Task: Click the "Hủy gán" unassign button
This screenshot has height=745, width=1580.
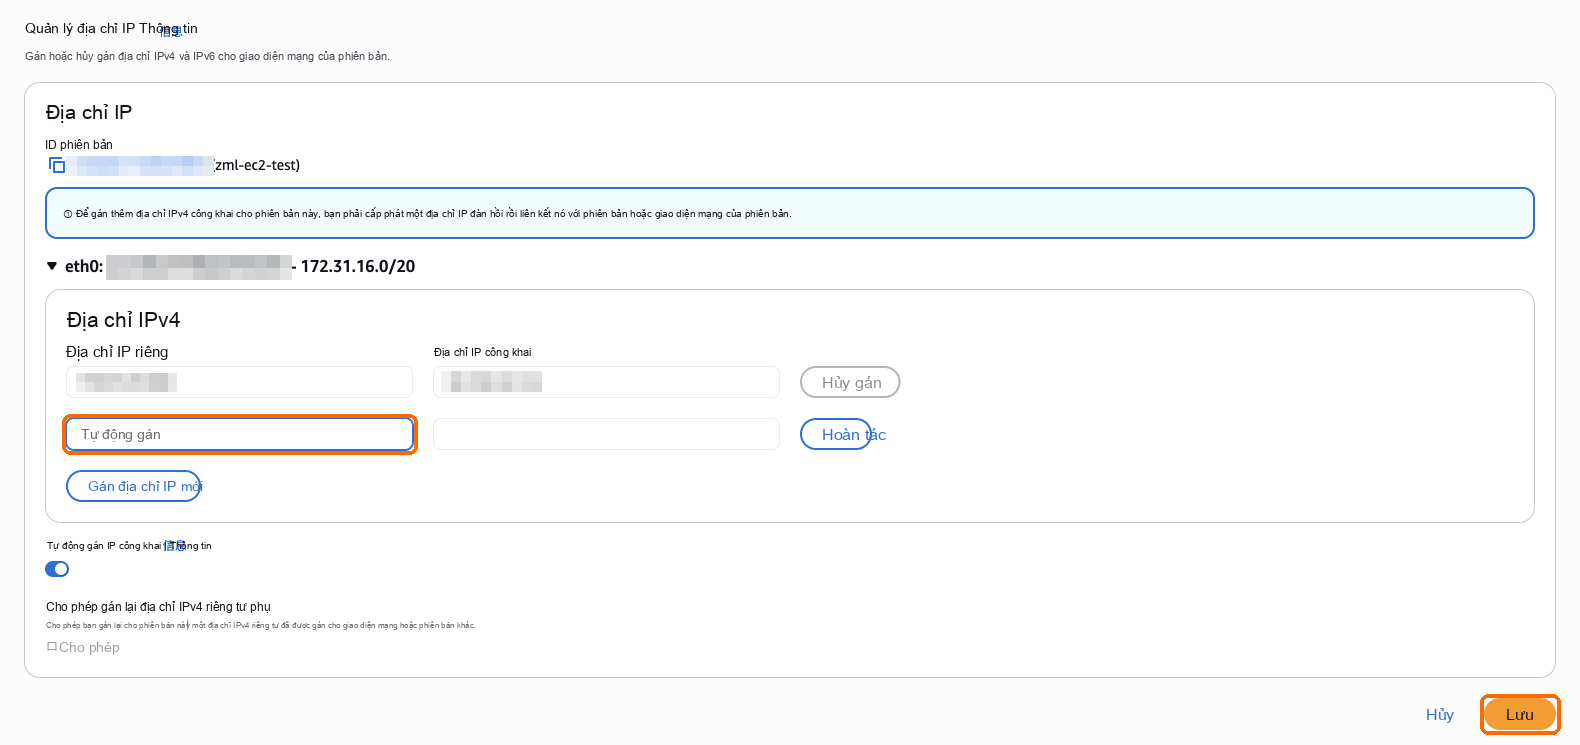Action: [x=850, y=382]
